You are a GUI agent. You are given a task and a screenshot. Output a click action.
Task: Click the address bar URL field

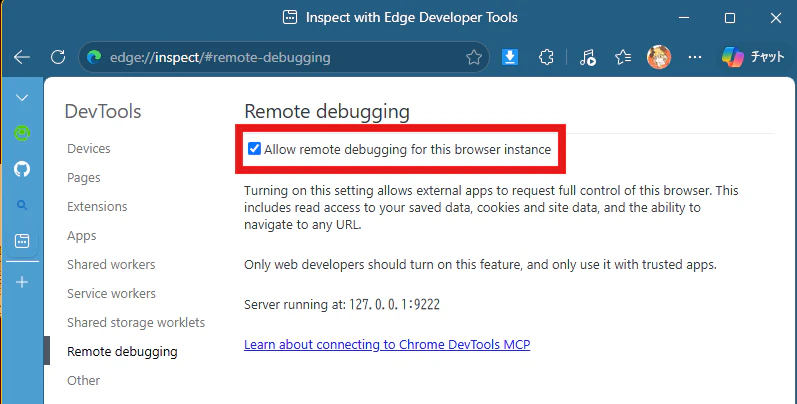click(x=285, y=57)
